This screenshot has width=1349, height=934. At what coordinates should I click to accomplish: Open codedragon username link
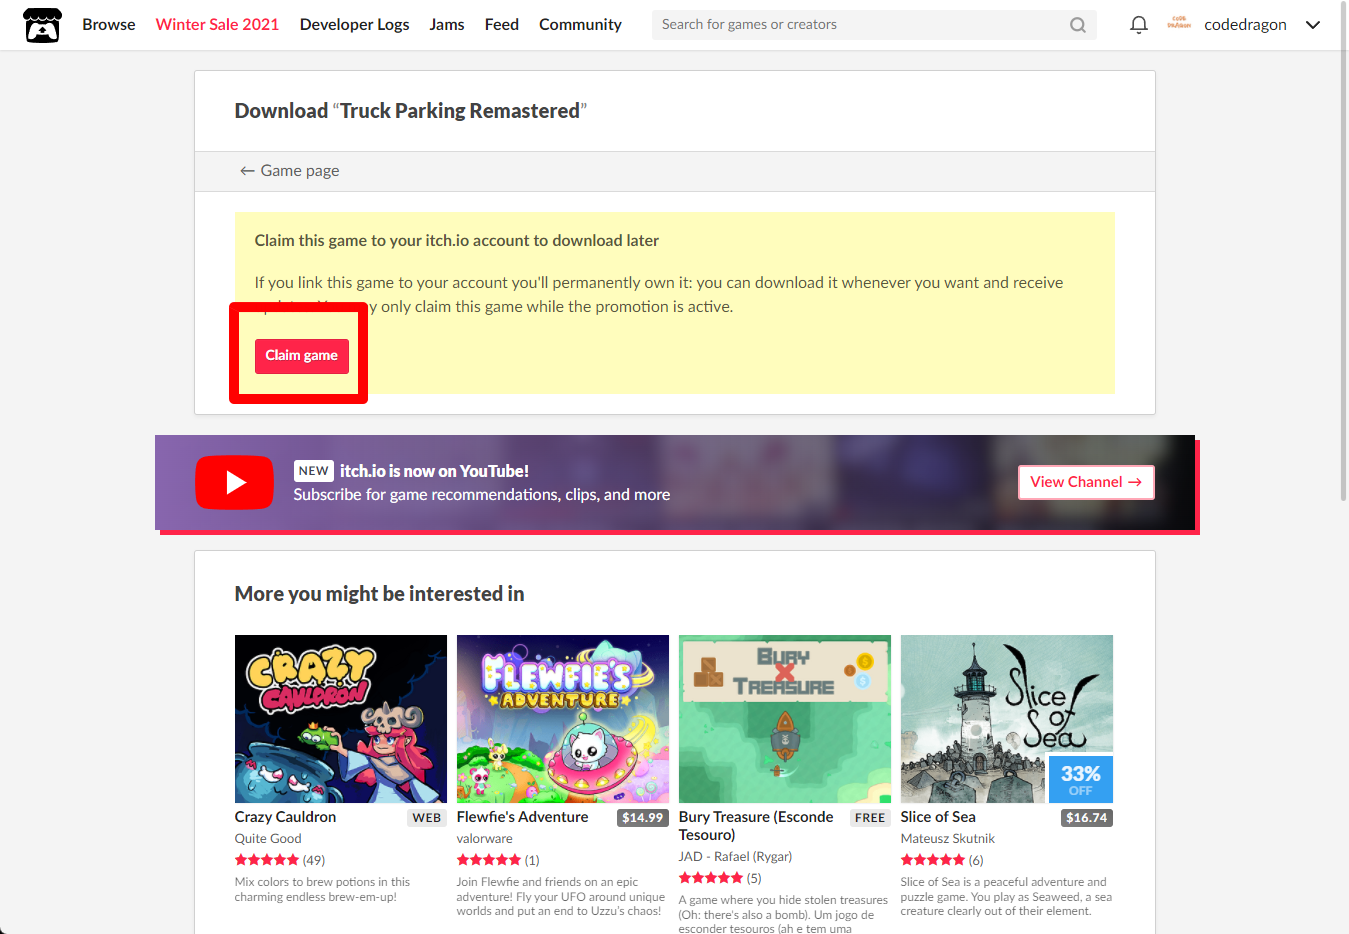pyautogui.click(x=1245, y=25)
